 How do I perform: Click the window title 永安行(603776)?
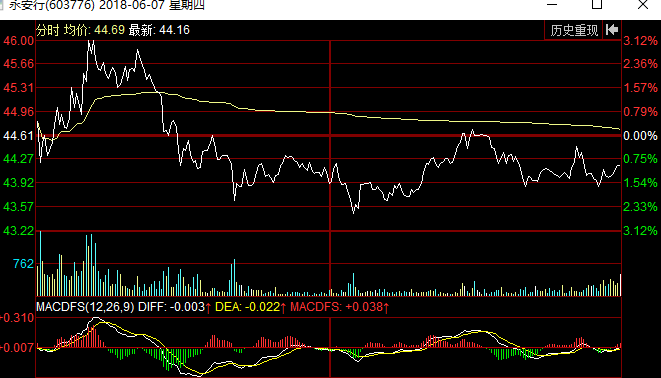point(52,5)
